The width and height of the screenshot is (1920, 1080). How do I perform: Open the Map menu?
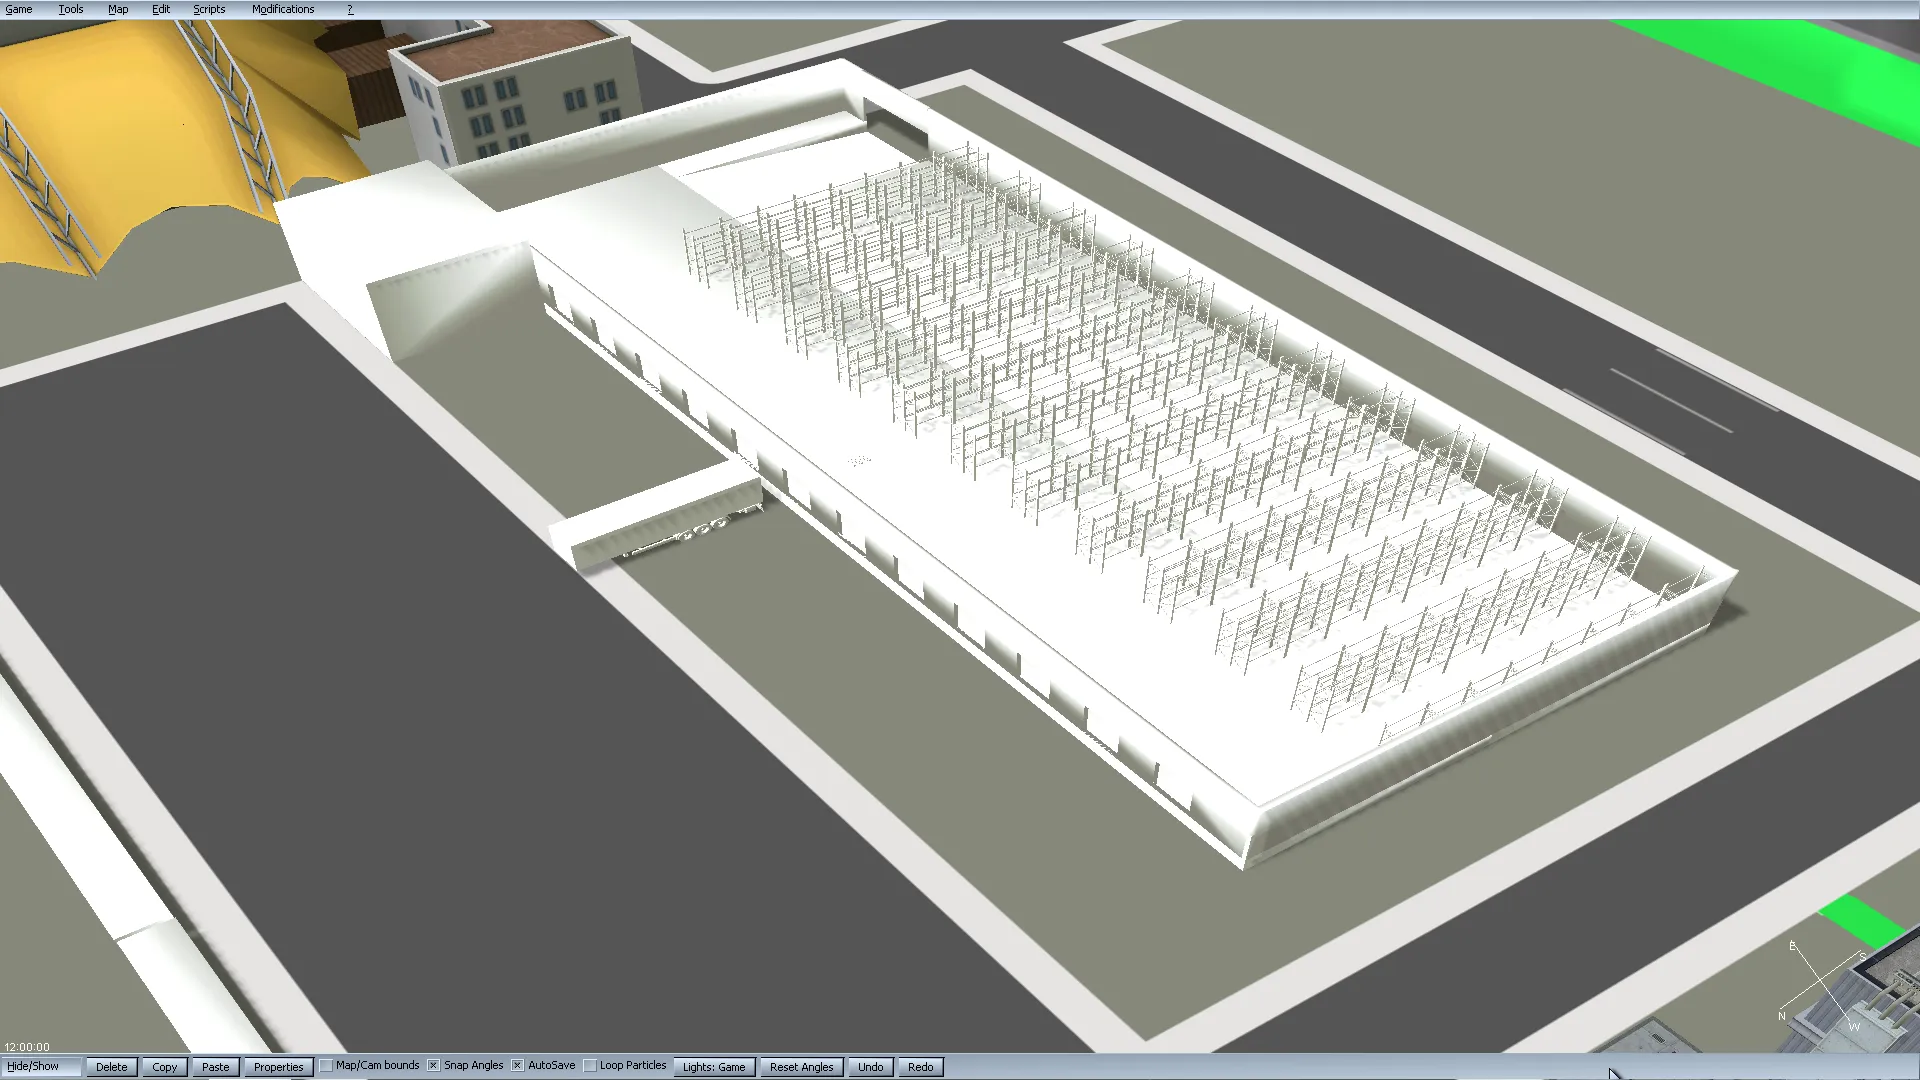coord(118,9)
